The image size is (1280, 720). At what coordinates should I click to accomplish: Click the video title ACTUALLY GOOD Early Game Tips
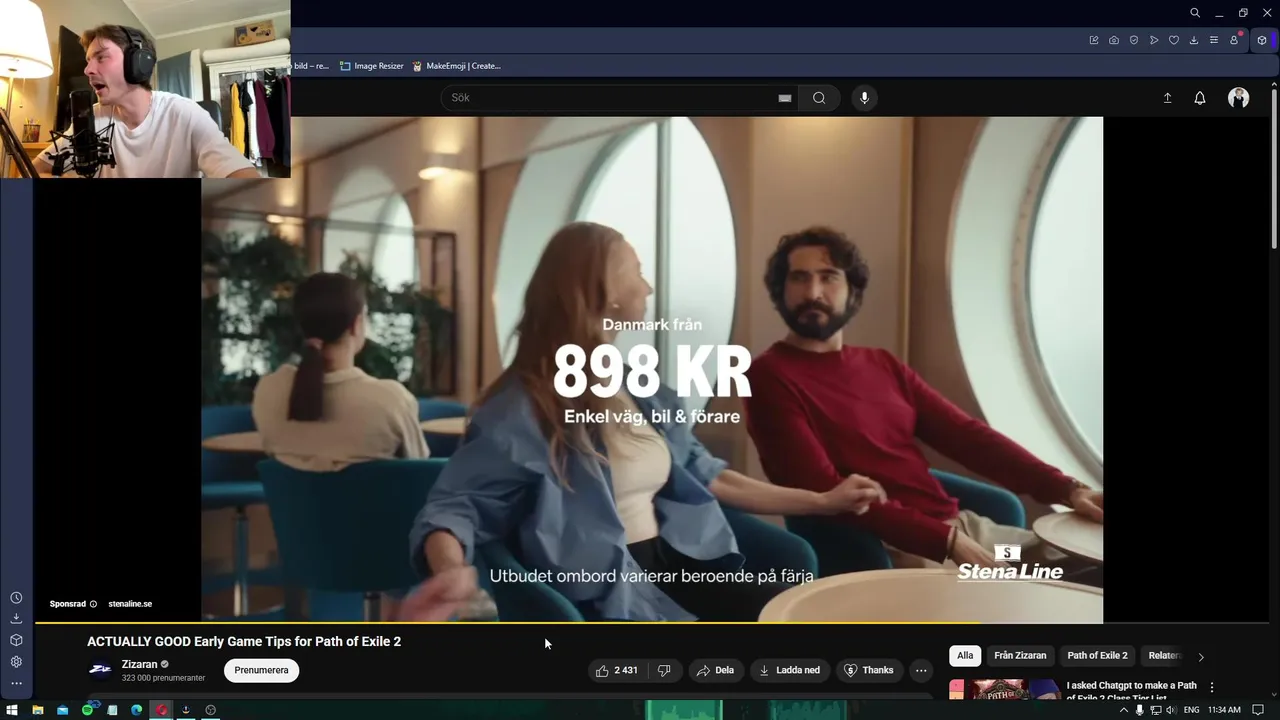(x=244, y=641)
